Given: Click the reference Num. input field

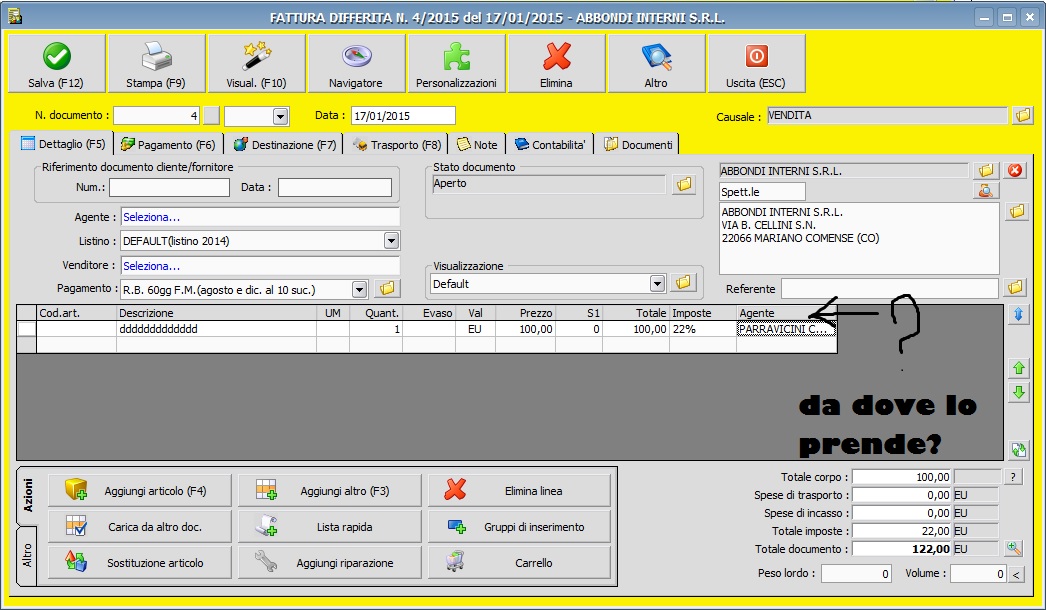Looking at the screenshot, I should pyautogui.click(x=169, y=188).
